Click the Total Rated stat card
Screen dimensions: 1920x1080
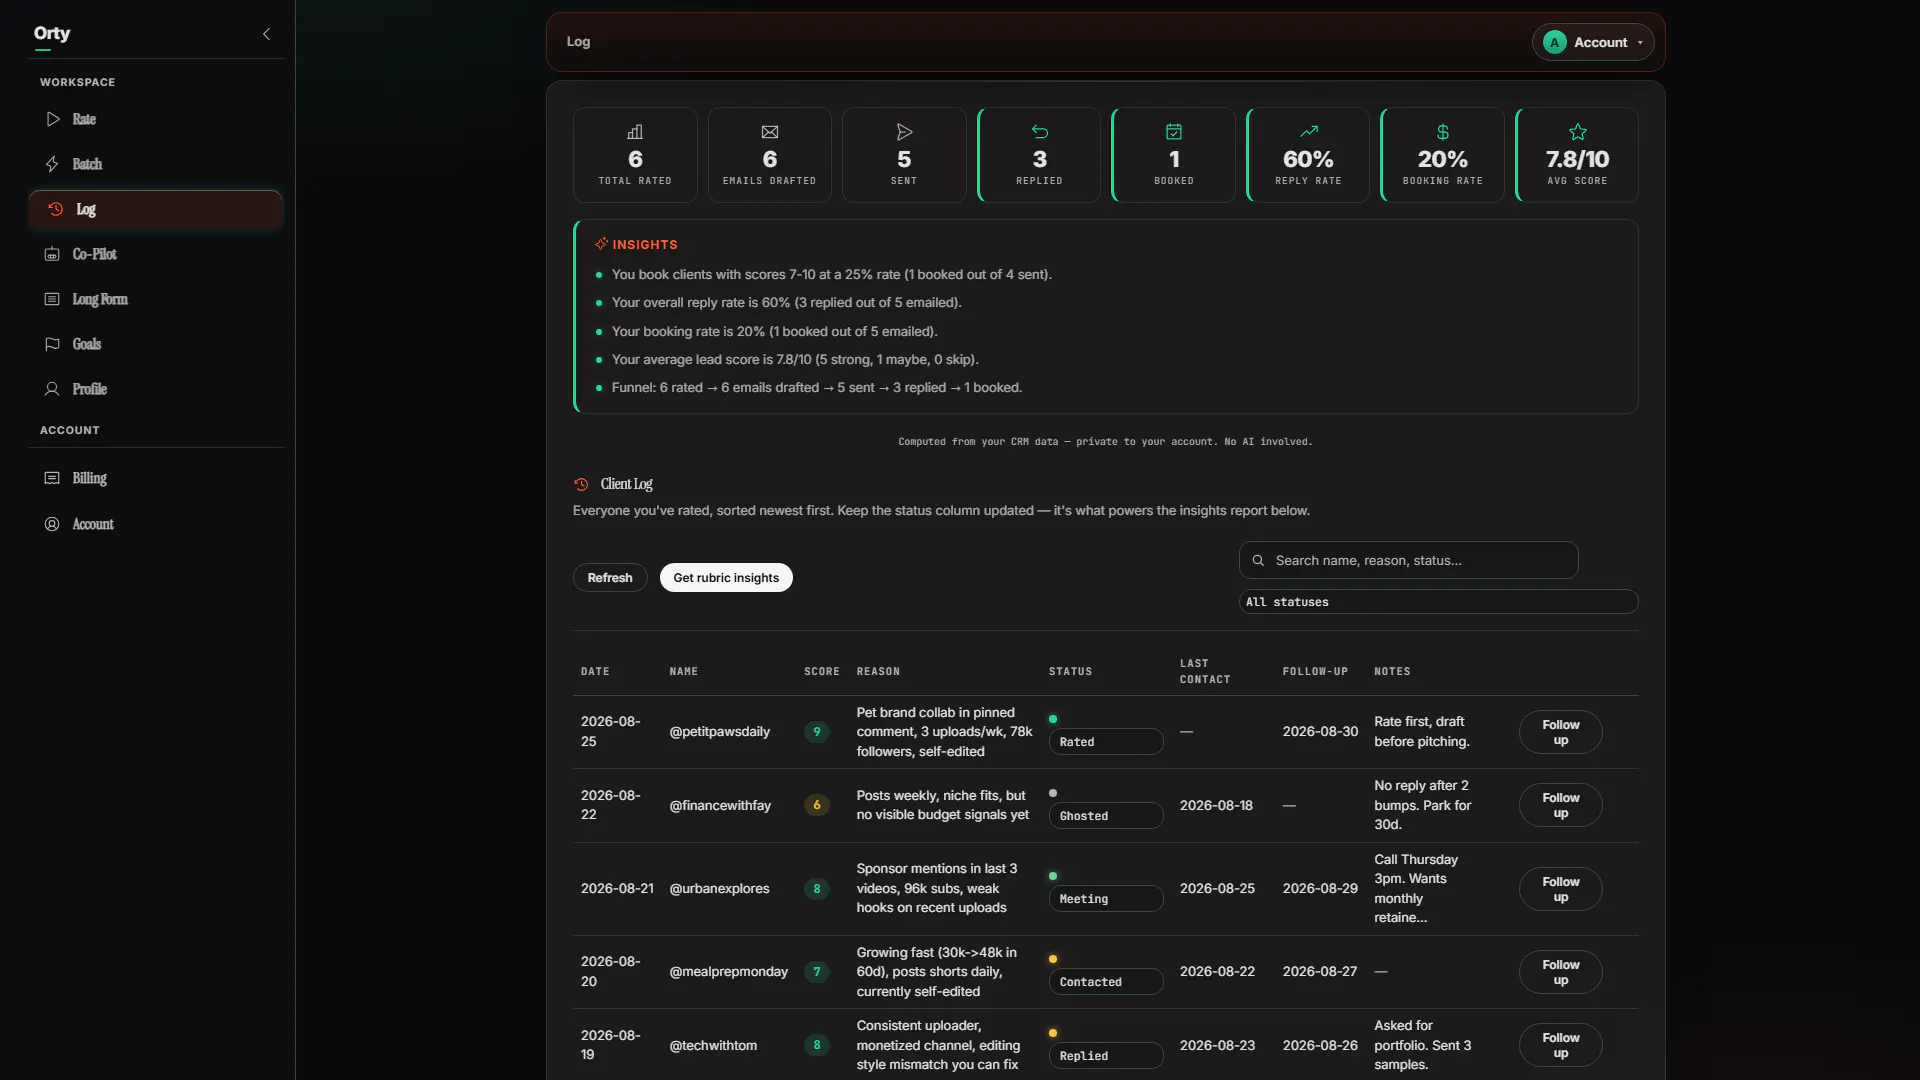click(x=635, y=155)
